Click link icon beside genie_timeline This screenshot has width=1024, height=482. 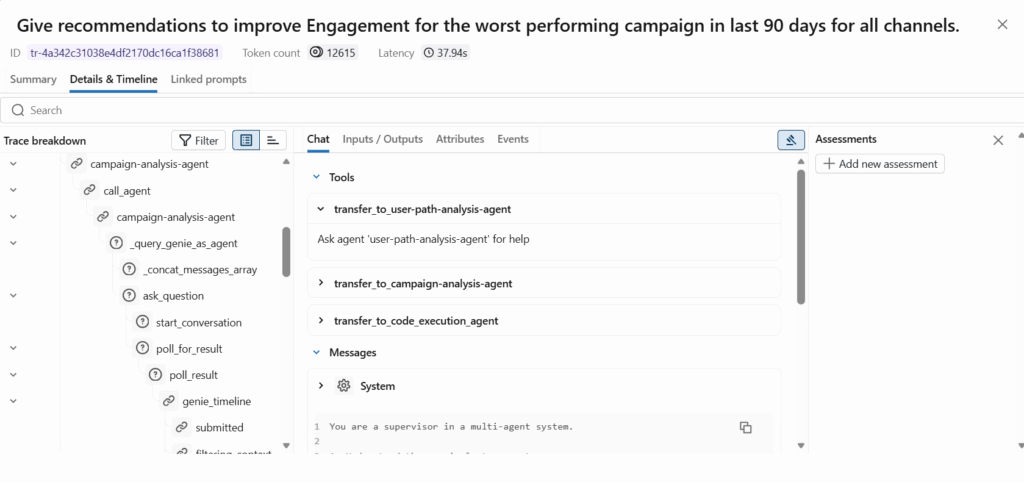(168, 401)
